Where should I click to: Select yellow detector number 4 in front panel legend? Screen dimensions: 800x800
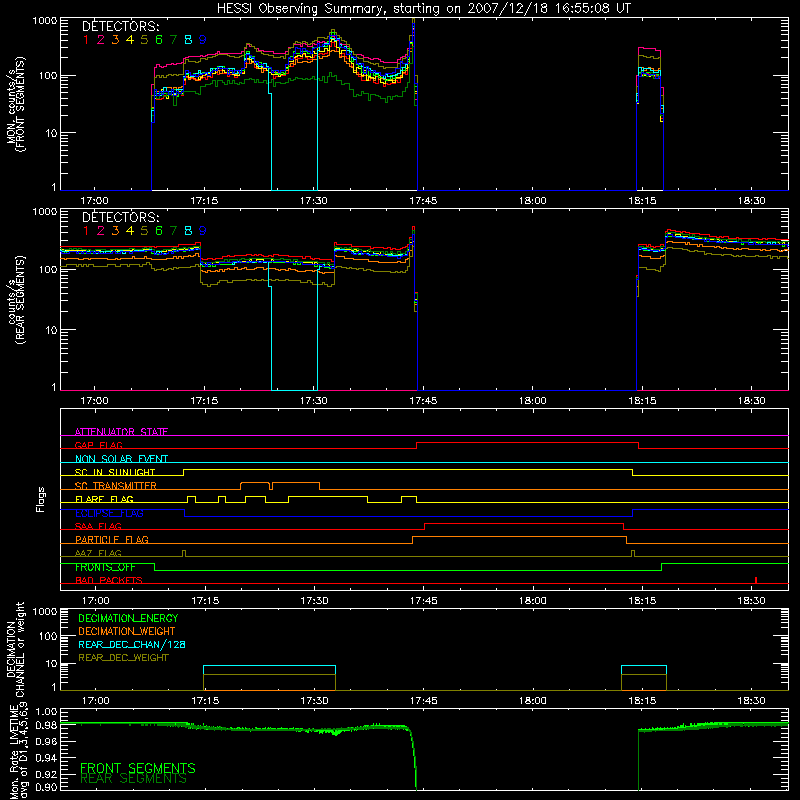[x=130, y=40]
